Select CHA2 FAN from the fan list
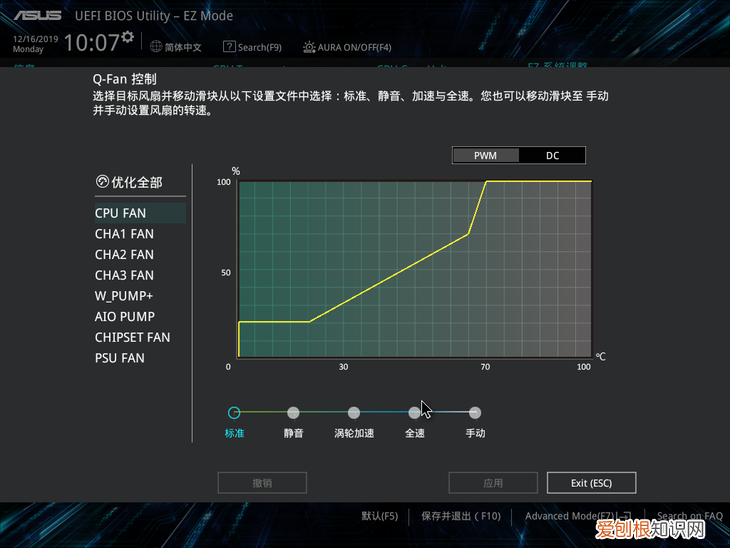This screenshot has height=548, width=730. click(x=124, y=254)
